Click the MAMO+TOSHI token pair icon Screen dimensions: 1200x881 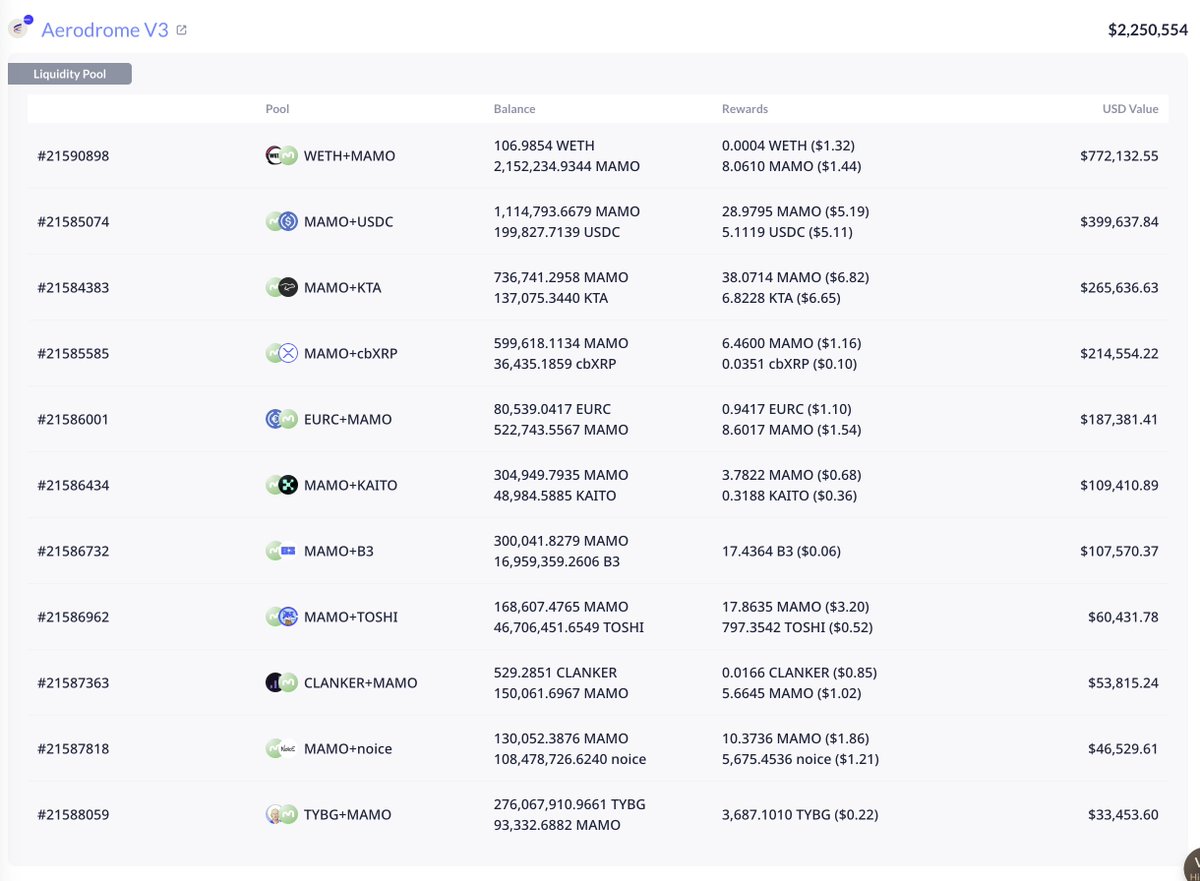click(x=282, y=617)
